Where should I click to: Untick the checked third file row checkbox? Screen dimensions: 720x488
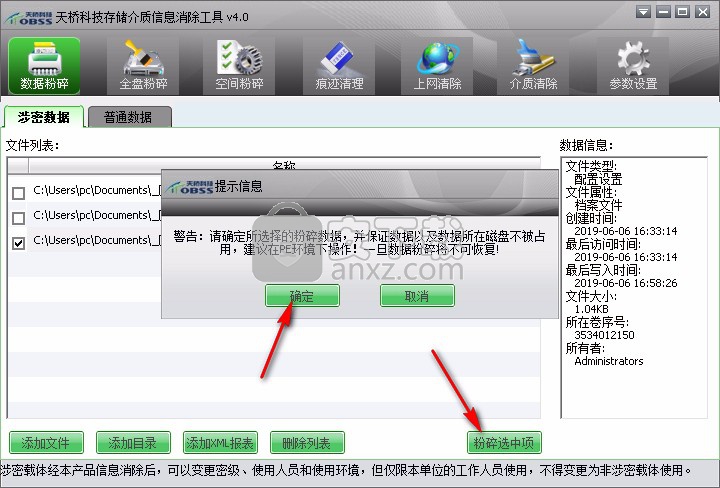click(x=18, y=243)
